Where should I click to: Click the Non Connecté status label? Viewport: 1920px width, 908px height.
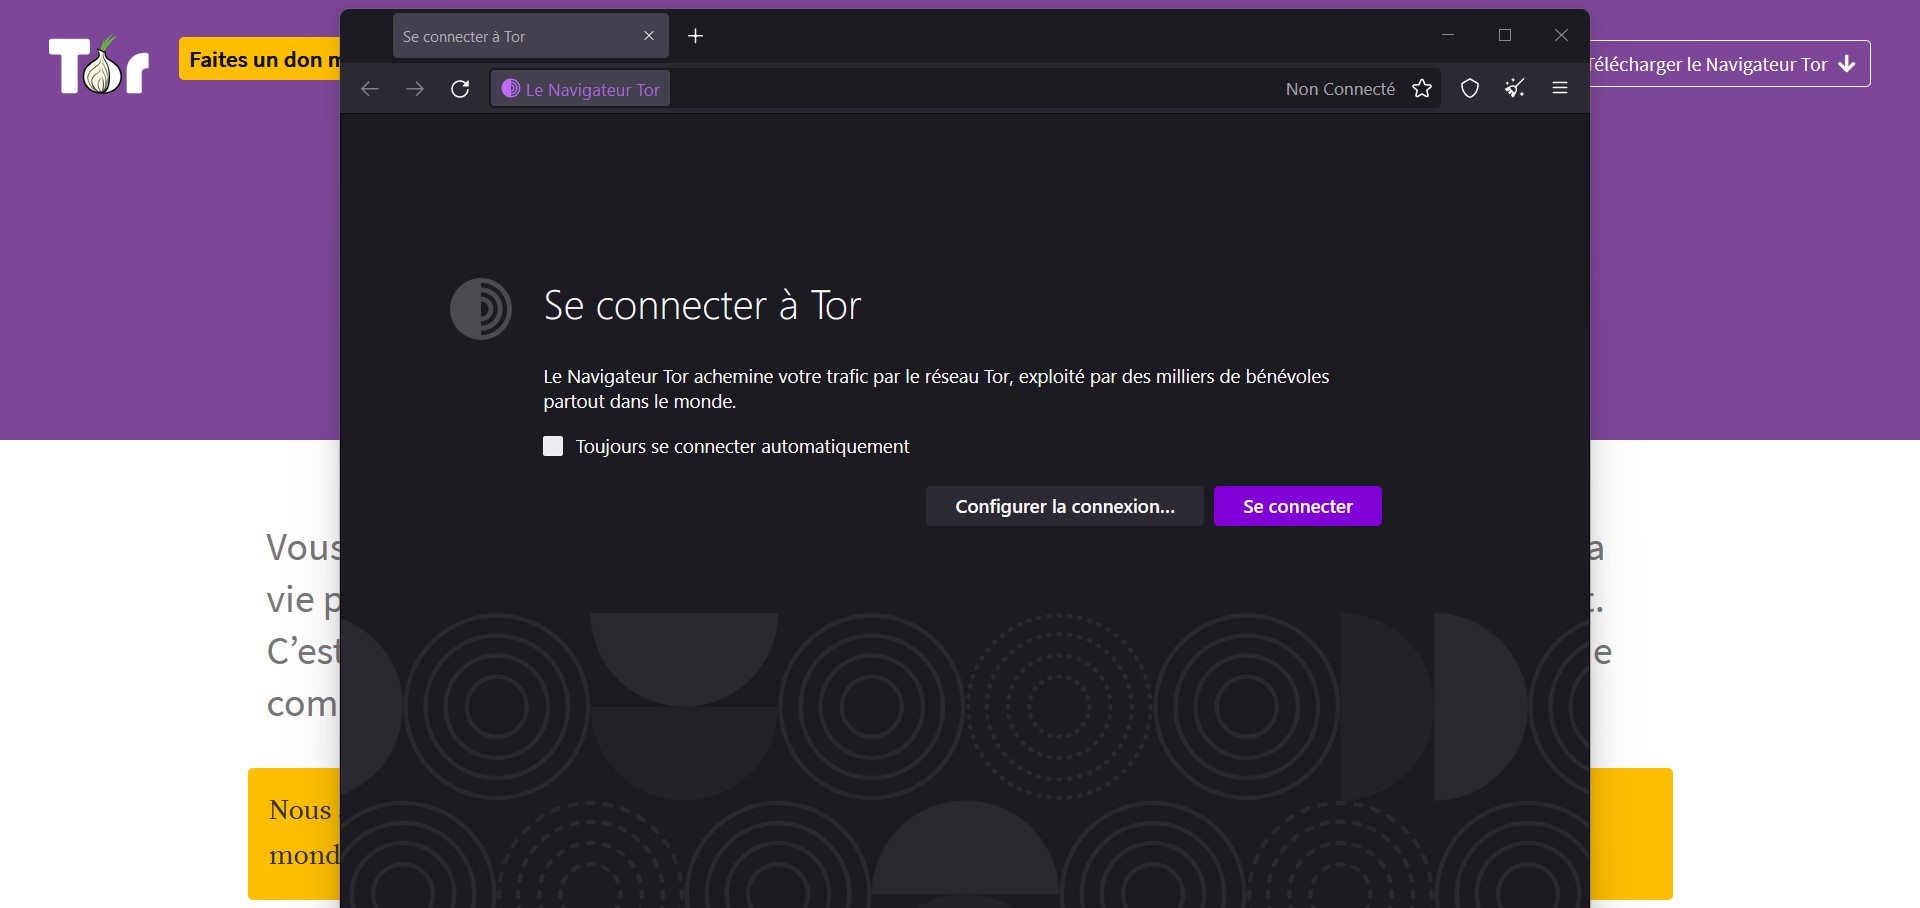(x=1340, y=89)
